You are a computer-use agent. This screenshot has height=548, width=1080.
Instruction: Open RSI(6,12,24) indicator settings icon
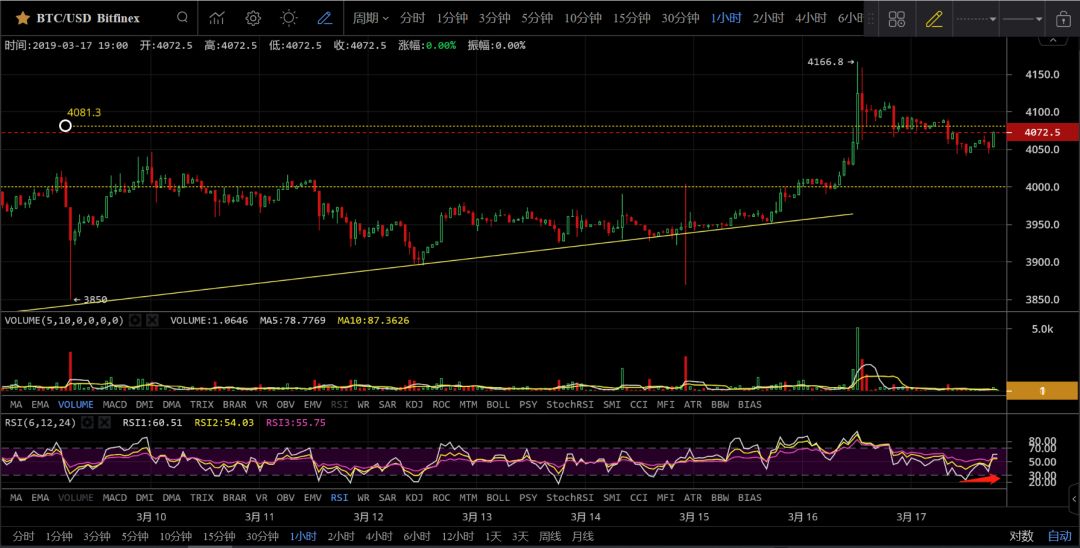[x=87, y=423]
